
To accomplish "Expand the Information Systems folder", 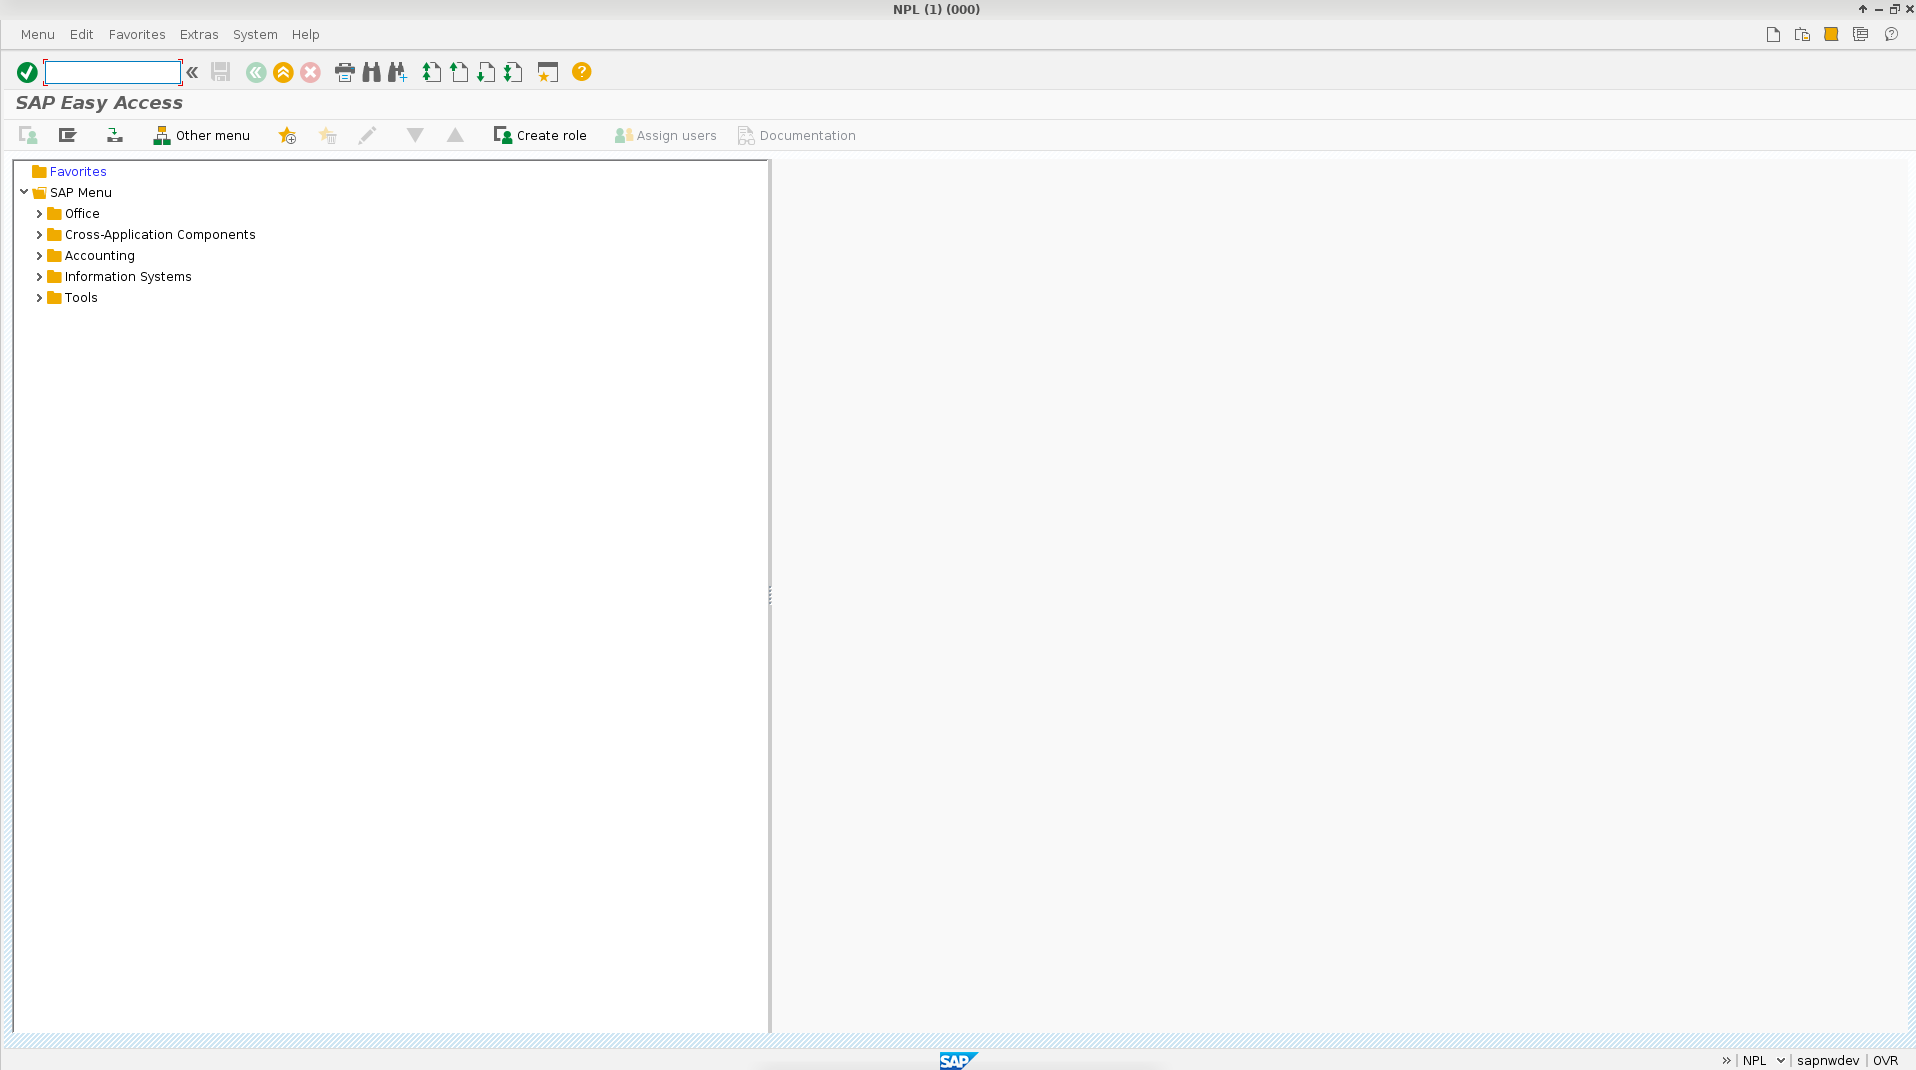I will (x=39, y=277).
